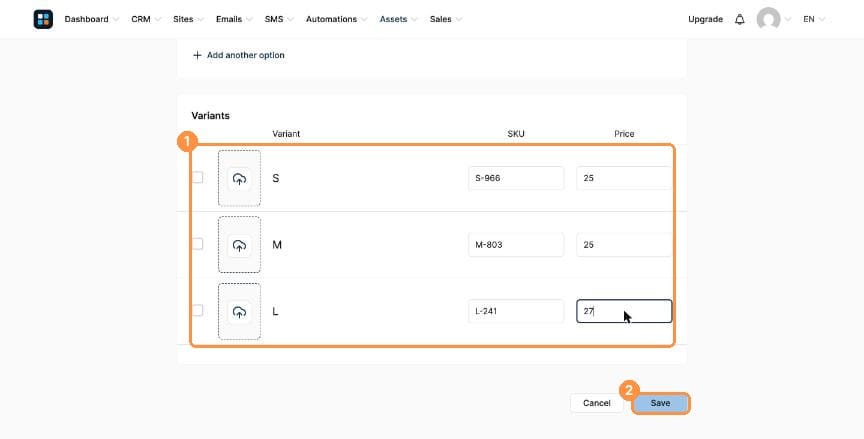The image size is (864, 439).
Task: Click the Variants heading
Action: 210,116
